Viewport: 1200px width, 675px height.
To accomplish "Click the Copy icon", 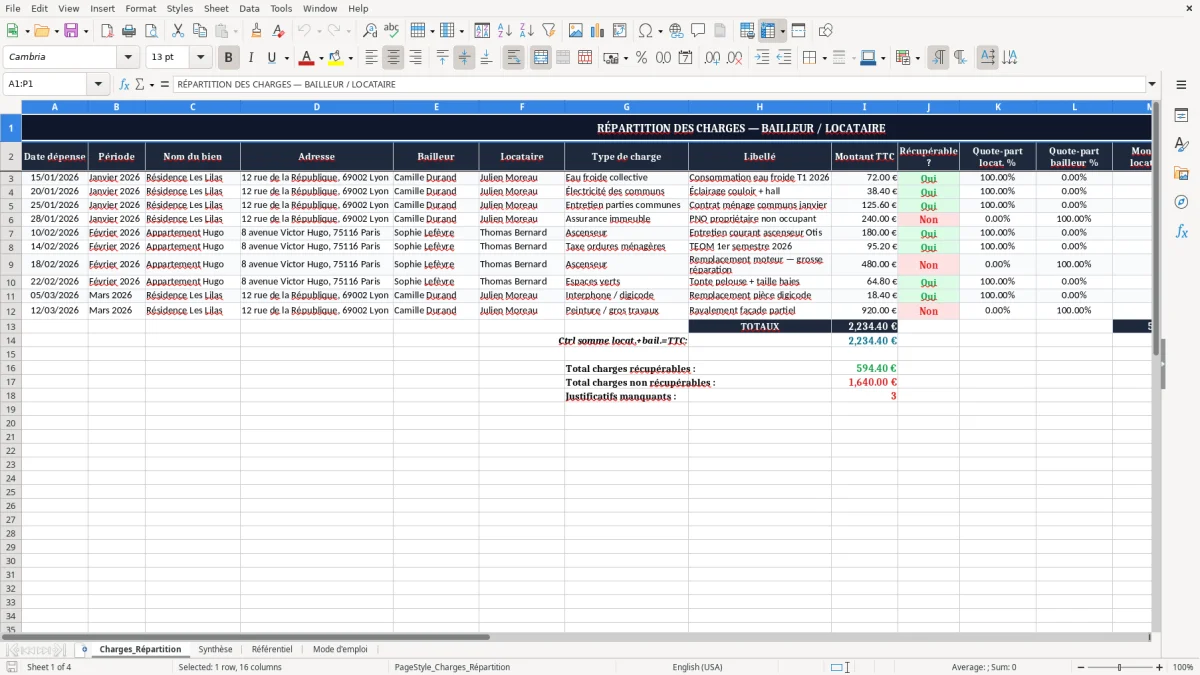I will 199,31.
